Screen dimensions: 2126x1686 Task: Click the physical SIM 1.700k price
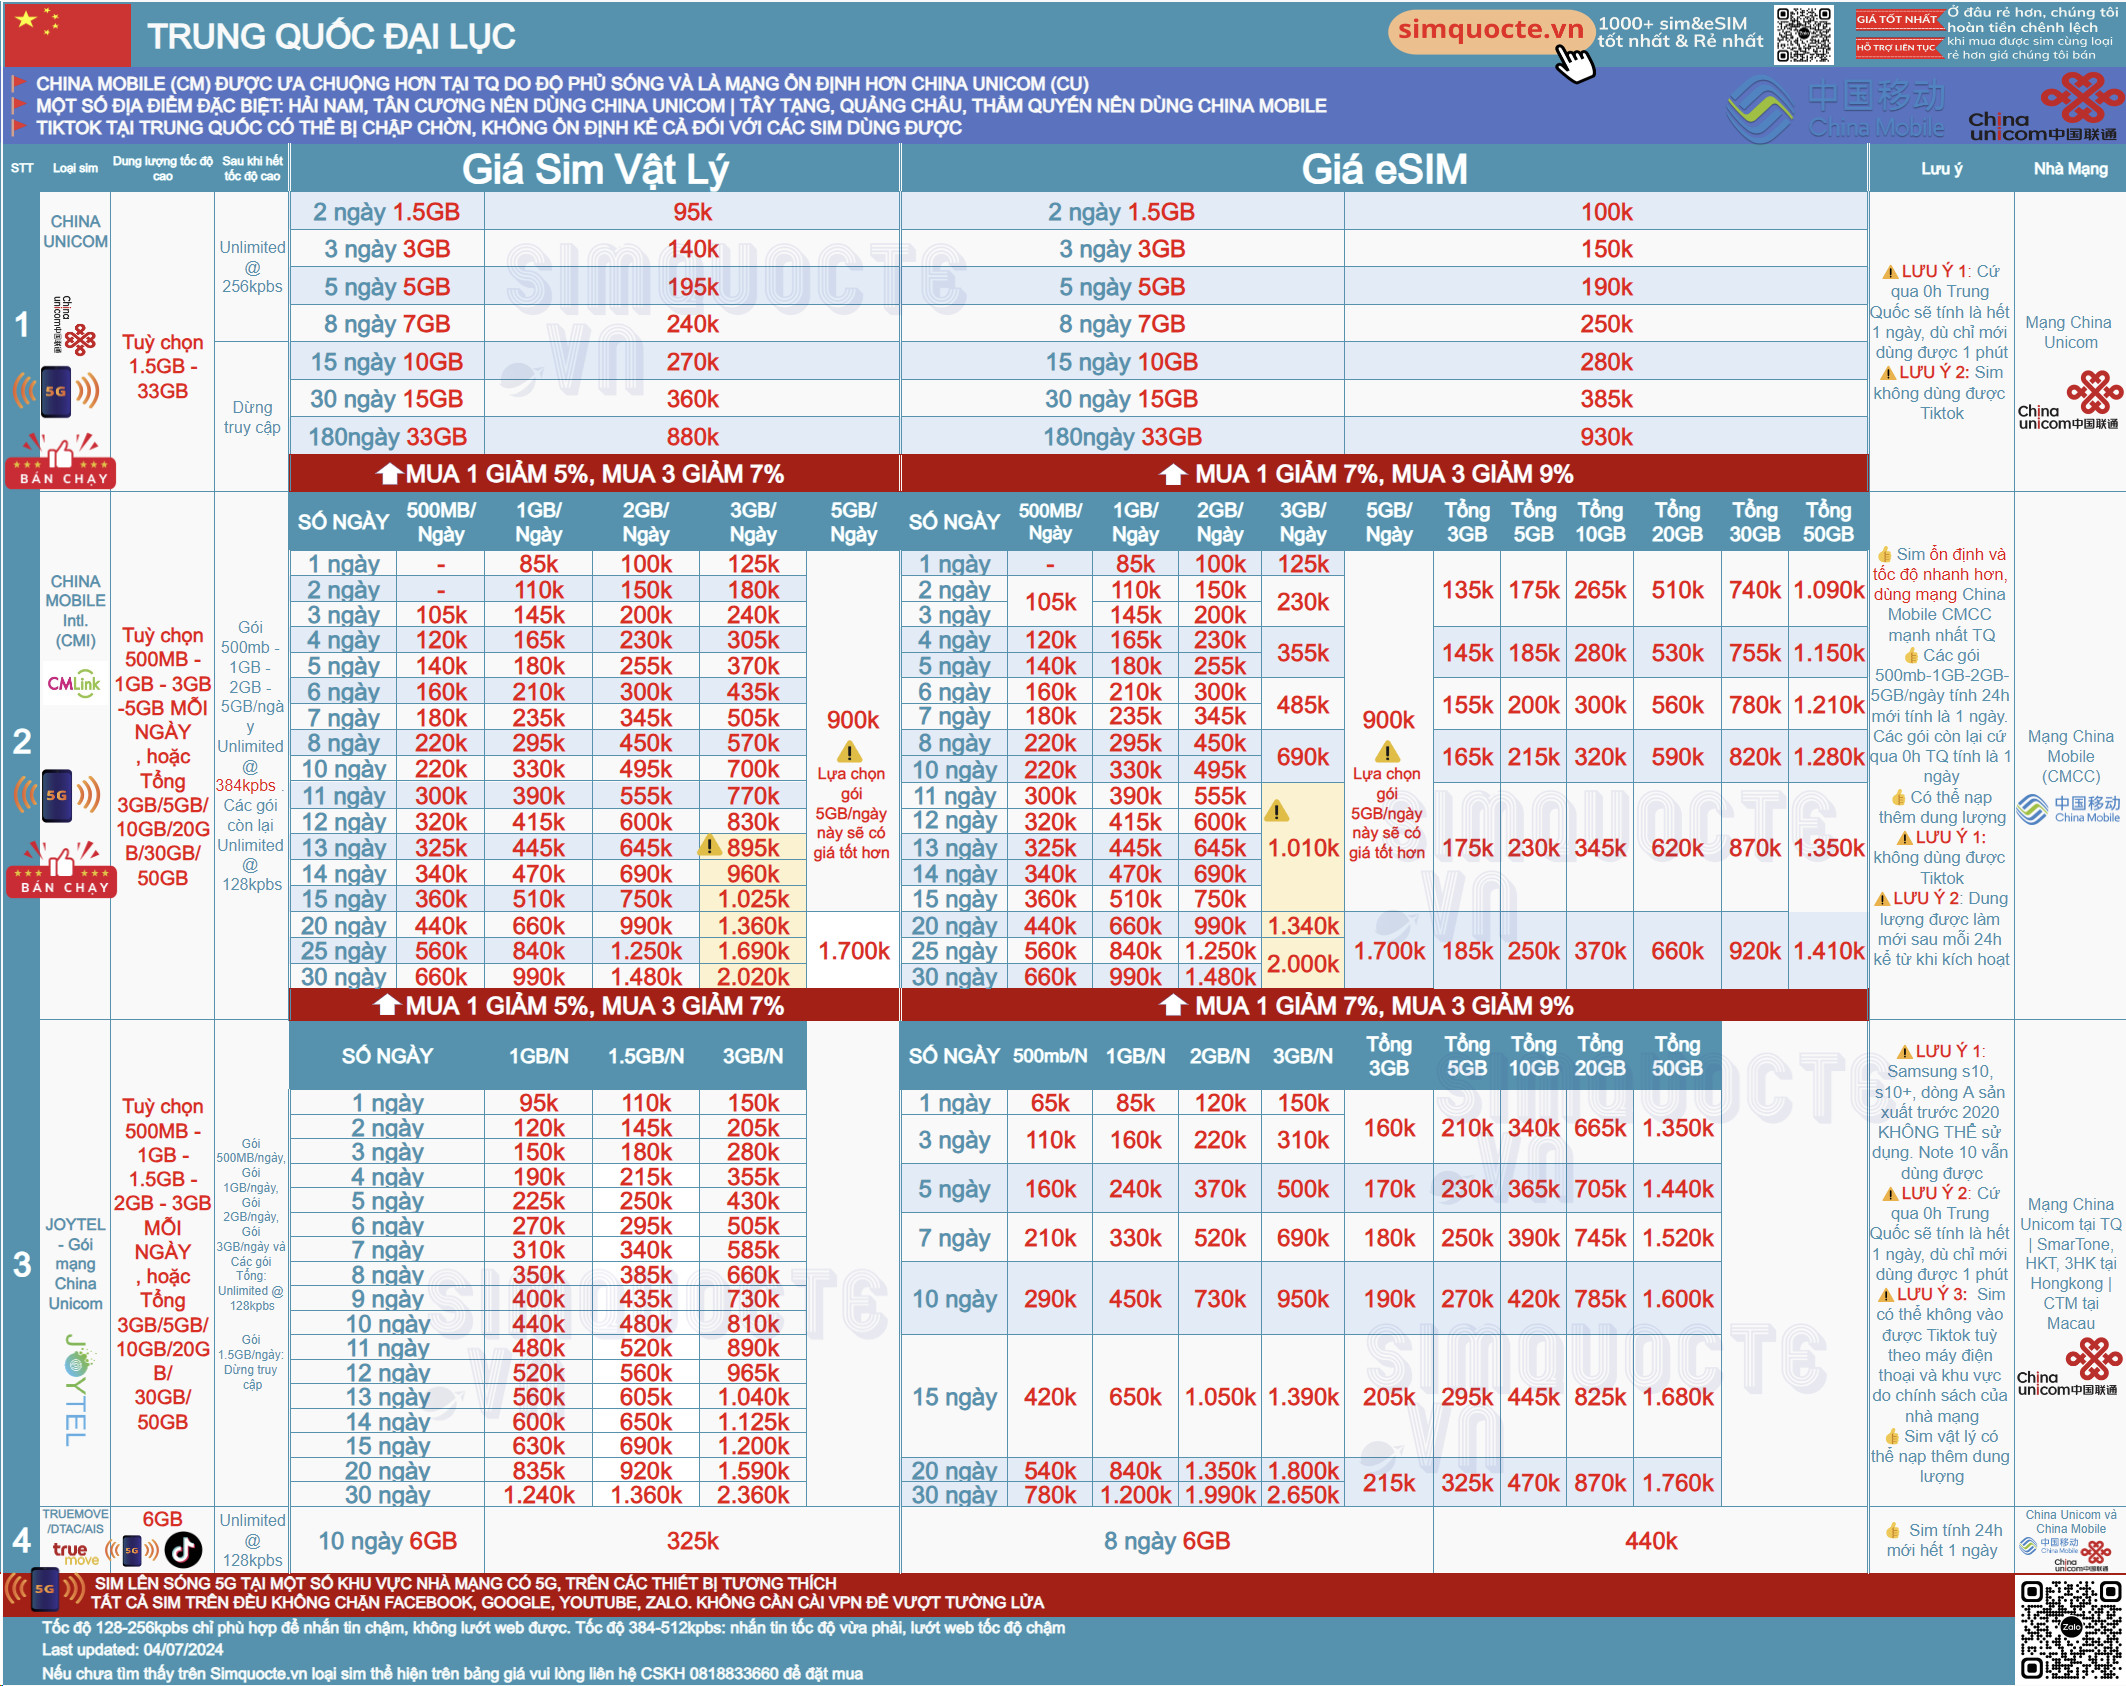(853, 951)
